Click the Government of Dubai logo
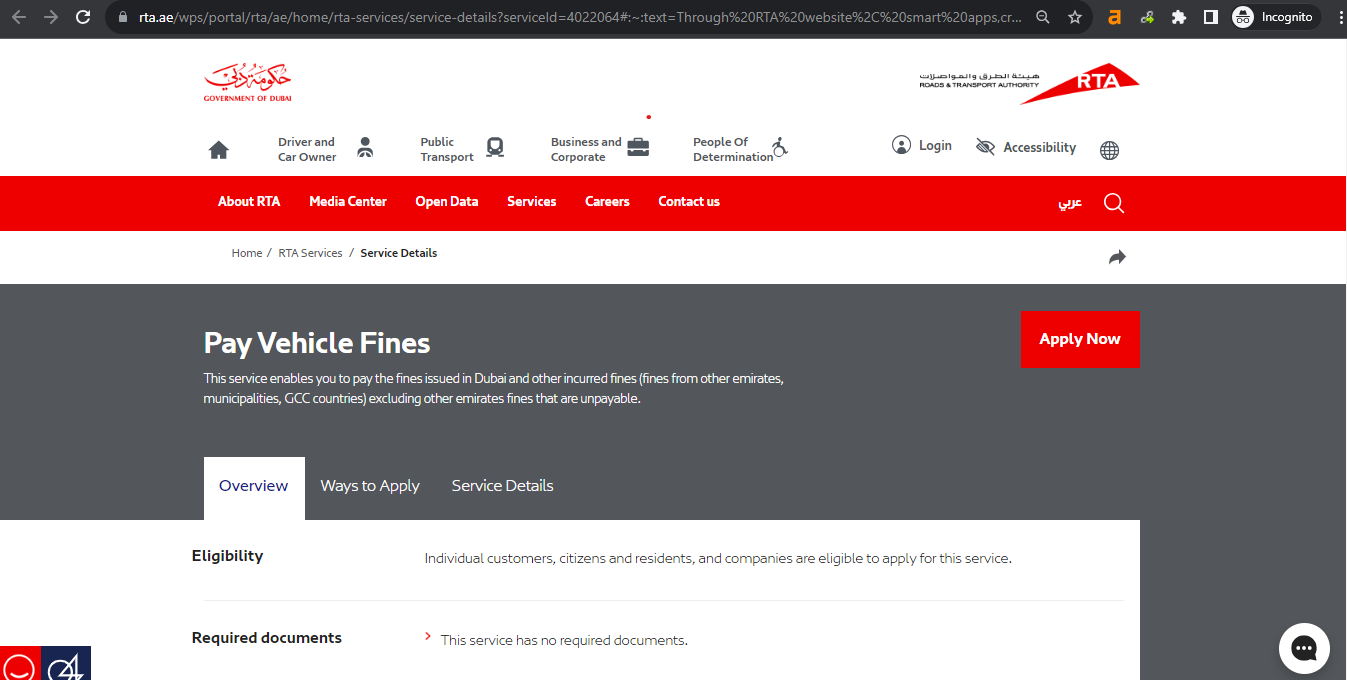Image resolution: width=1347 pixels, height=680 pixels. [x=247, y=83]
